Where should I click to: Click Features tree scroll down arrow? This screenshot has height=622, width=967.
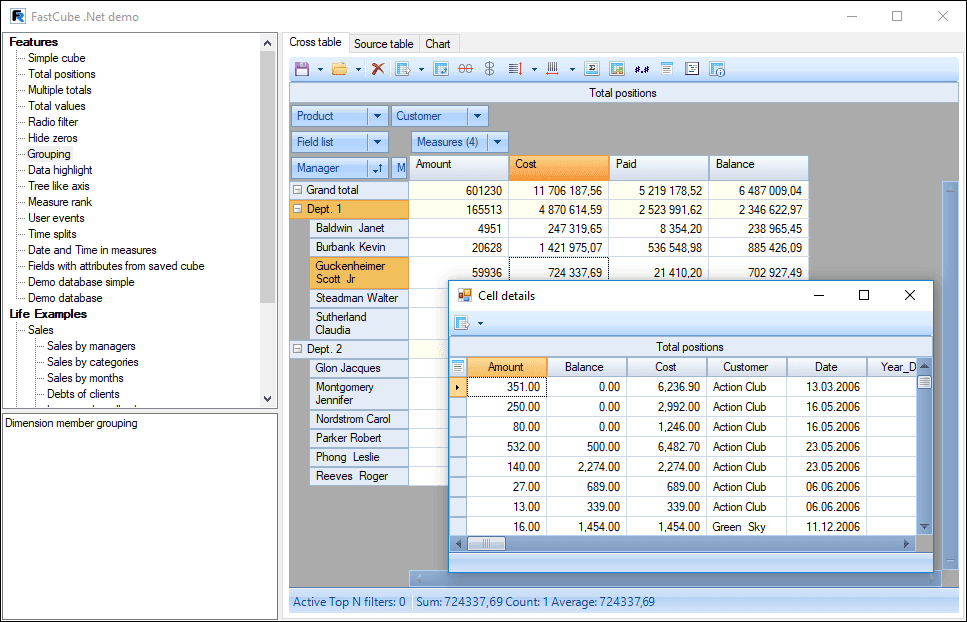[267, 399]
